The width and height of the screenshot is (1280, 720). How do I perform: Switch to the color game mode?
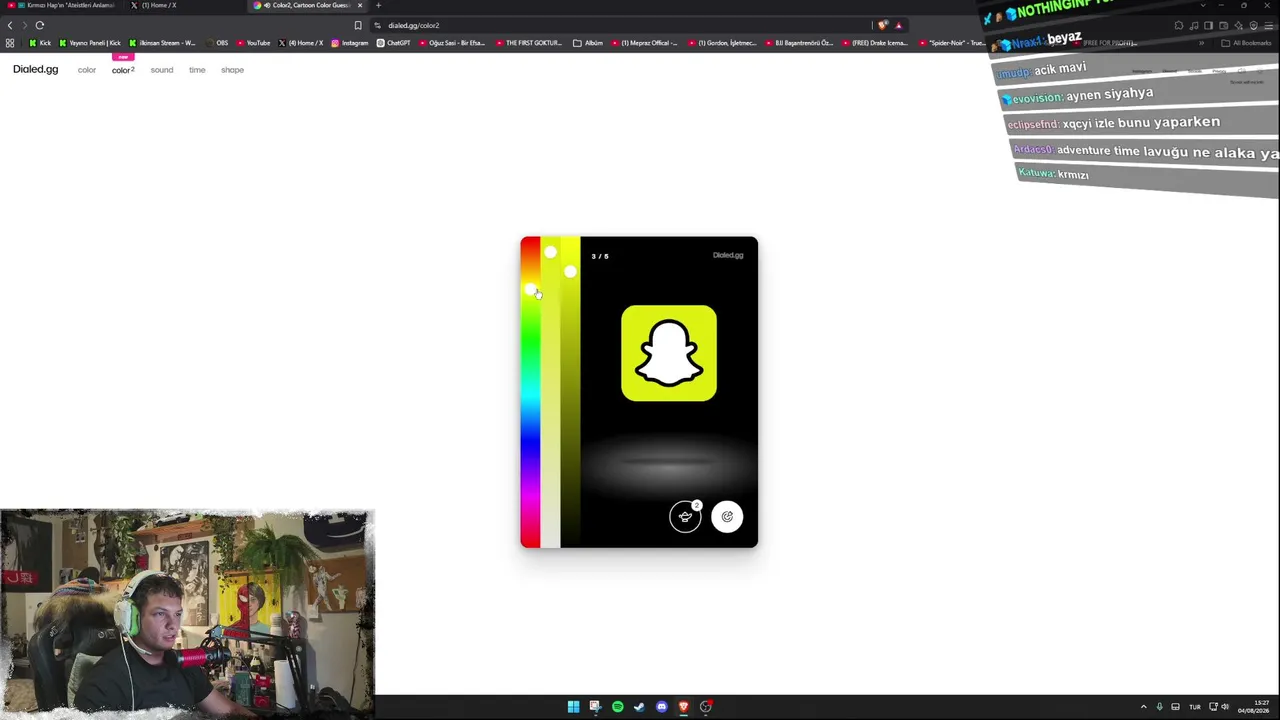(87, 70)
